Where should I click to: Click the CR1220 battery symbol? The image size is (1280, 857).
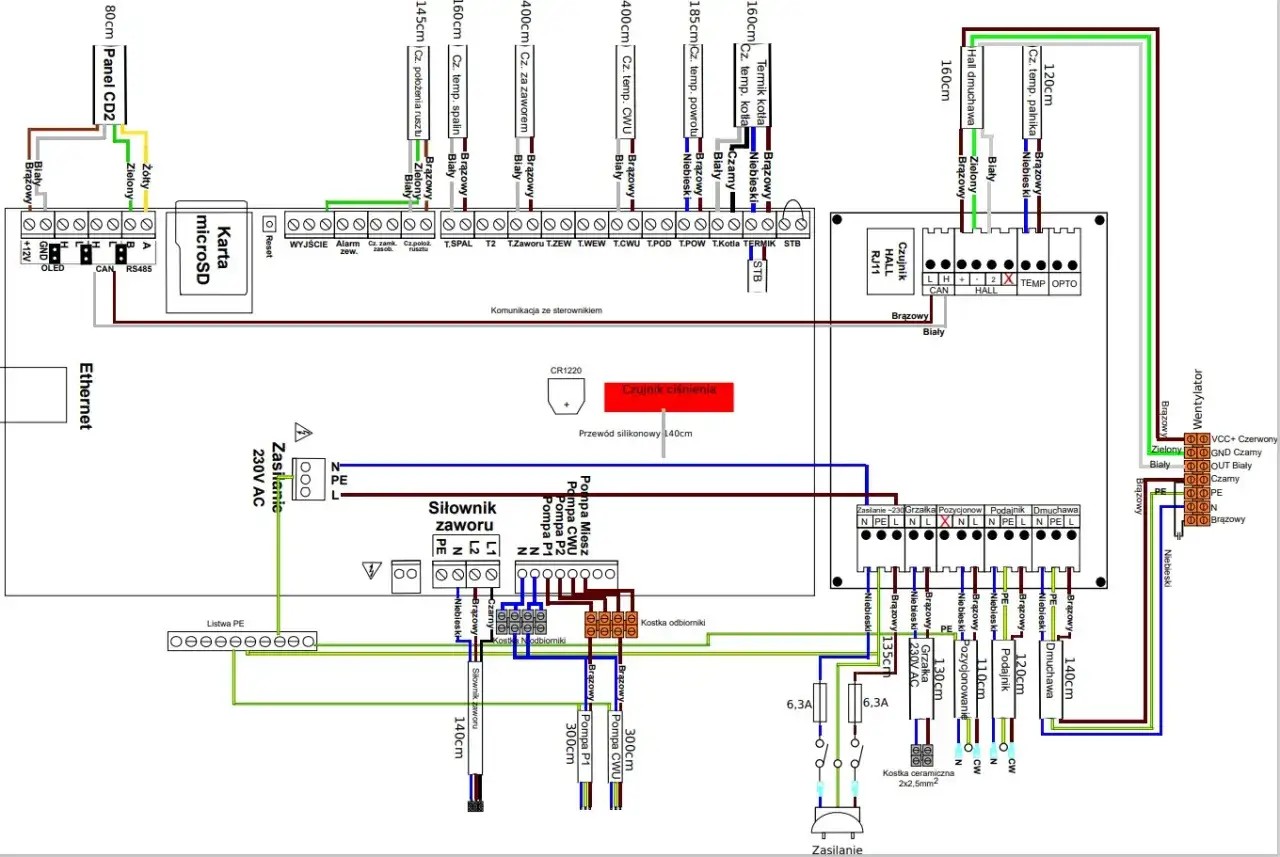click(x=566, y=395)
